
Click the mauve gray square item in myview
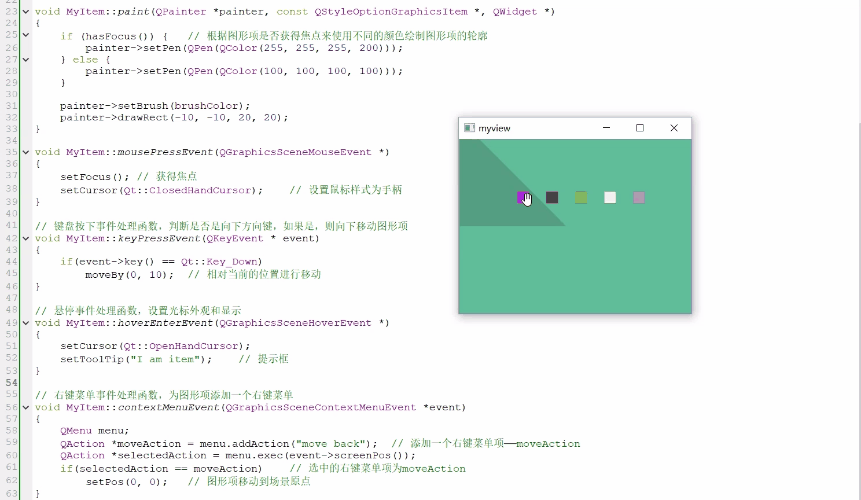click(639, 198)
